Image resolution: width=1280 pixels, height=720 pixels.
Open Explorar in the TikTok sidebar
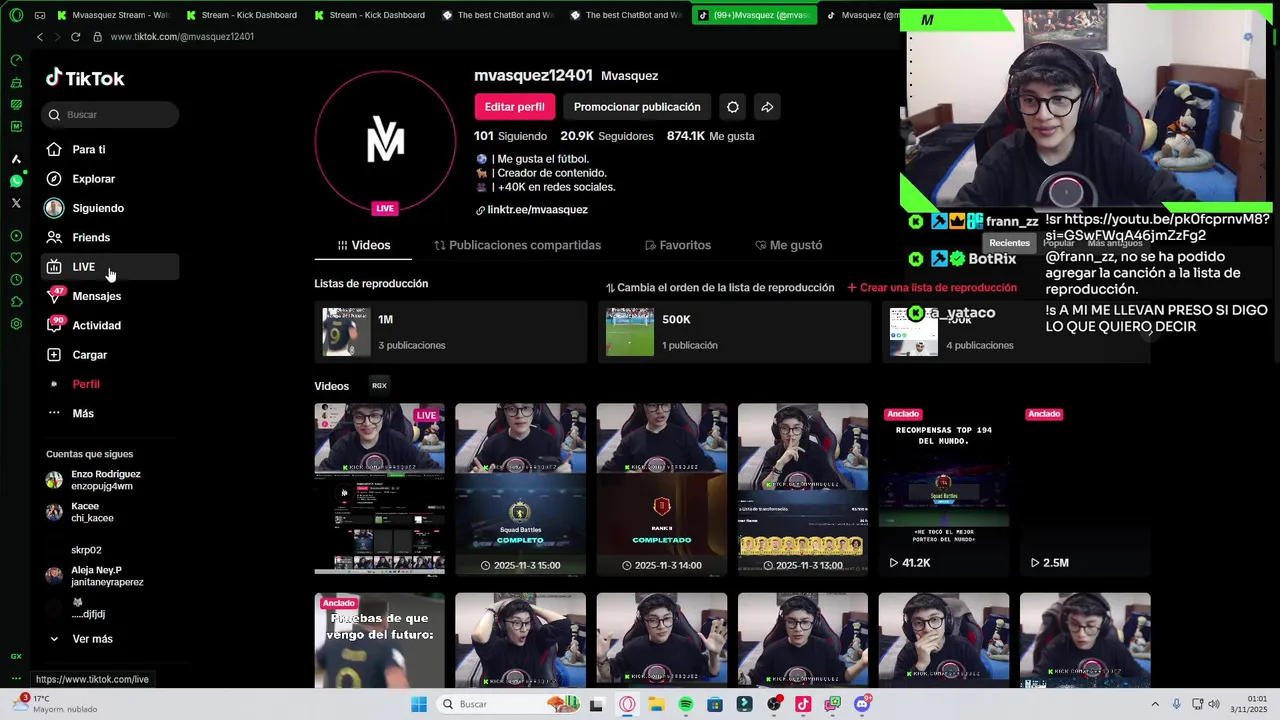(110, 179)
